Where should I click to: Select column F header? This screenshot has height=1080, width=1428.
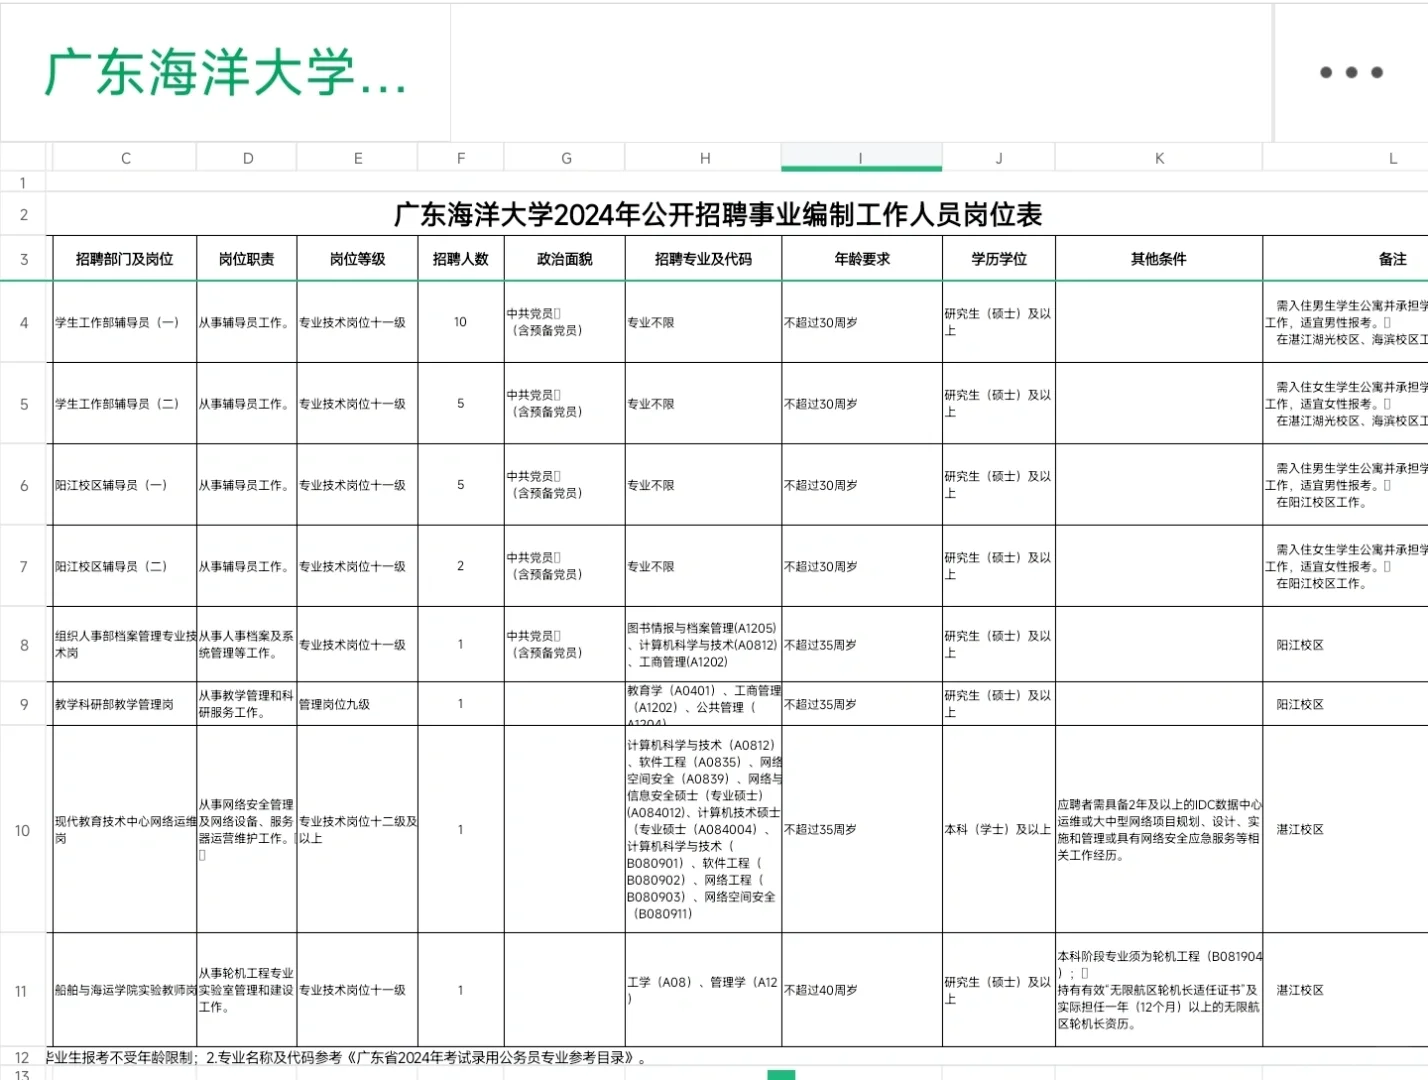coord(461,158)
